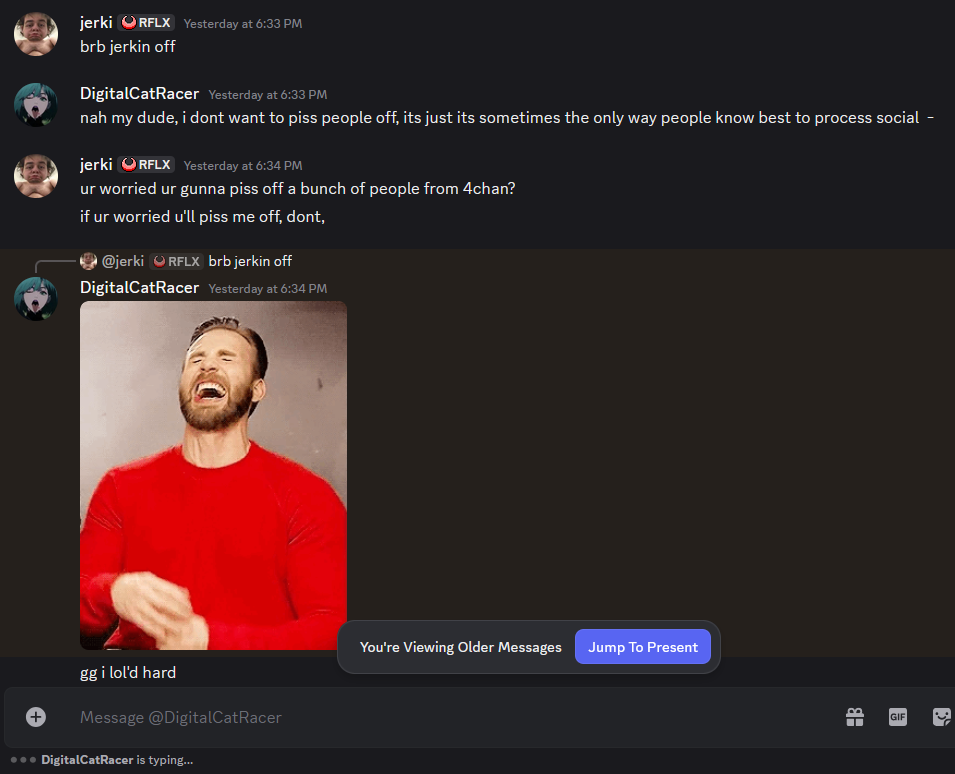This screenshot has height=774, width=955.
Task: Click DigitalCatRacer's avatar next to the GIF message
Action: click(x=36, y=298)
